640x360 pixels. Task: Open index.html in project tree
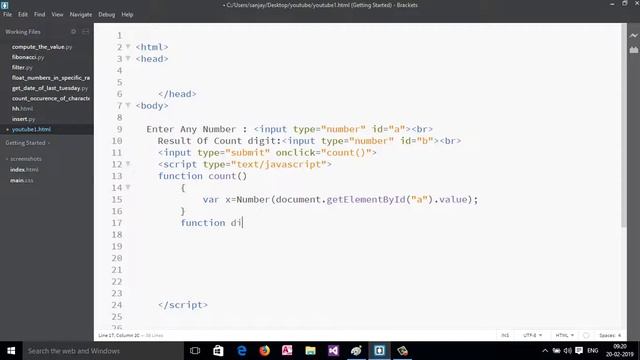[24, 169]
